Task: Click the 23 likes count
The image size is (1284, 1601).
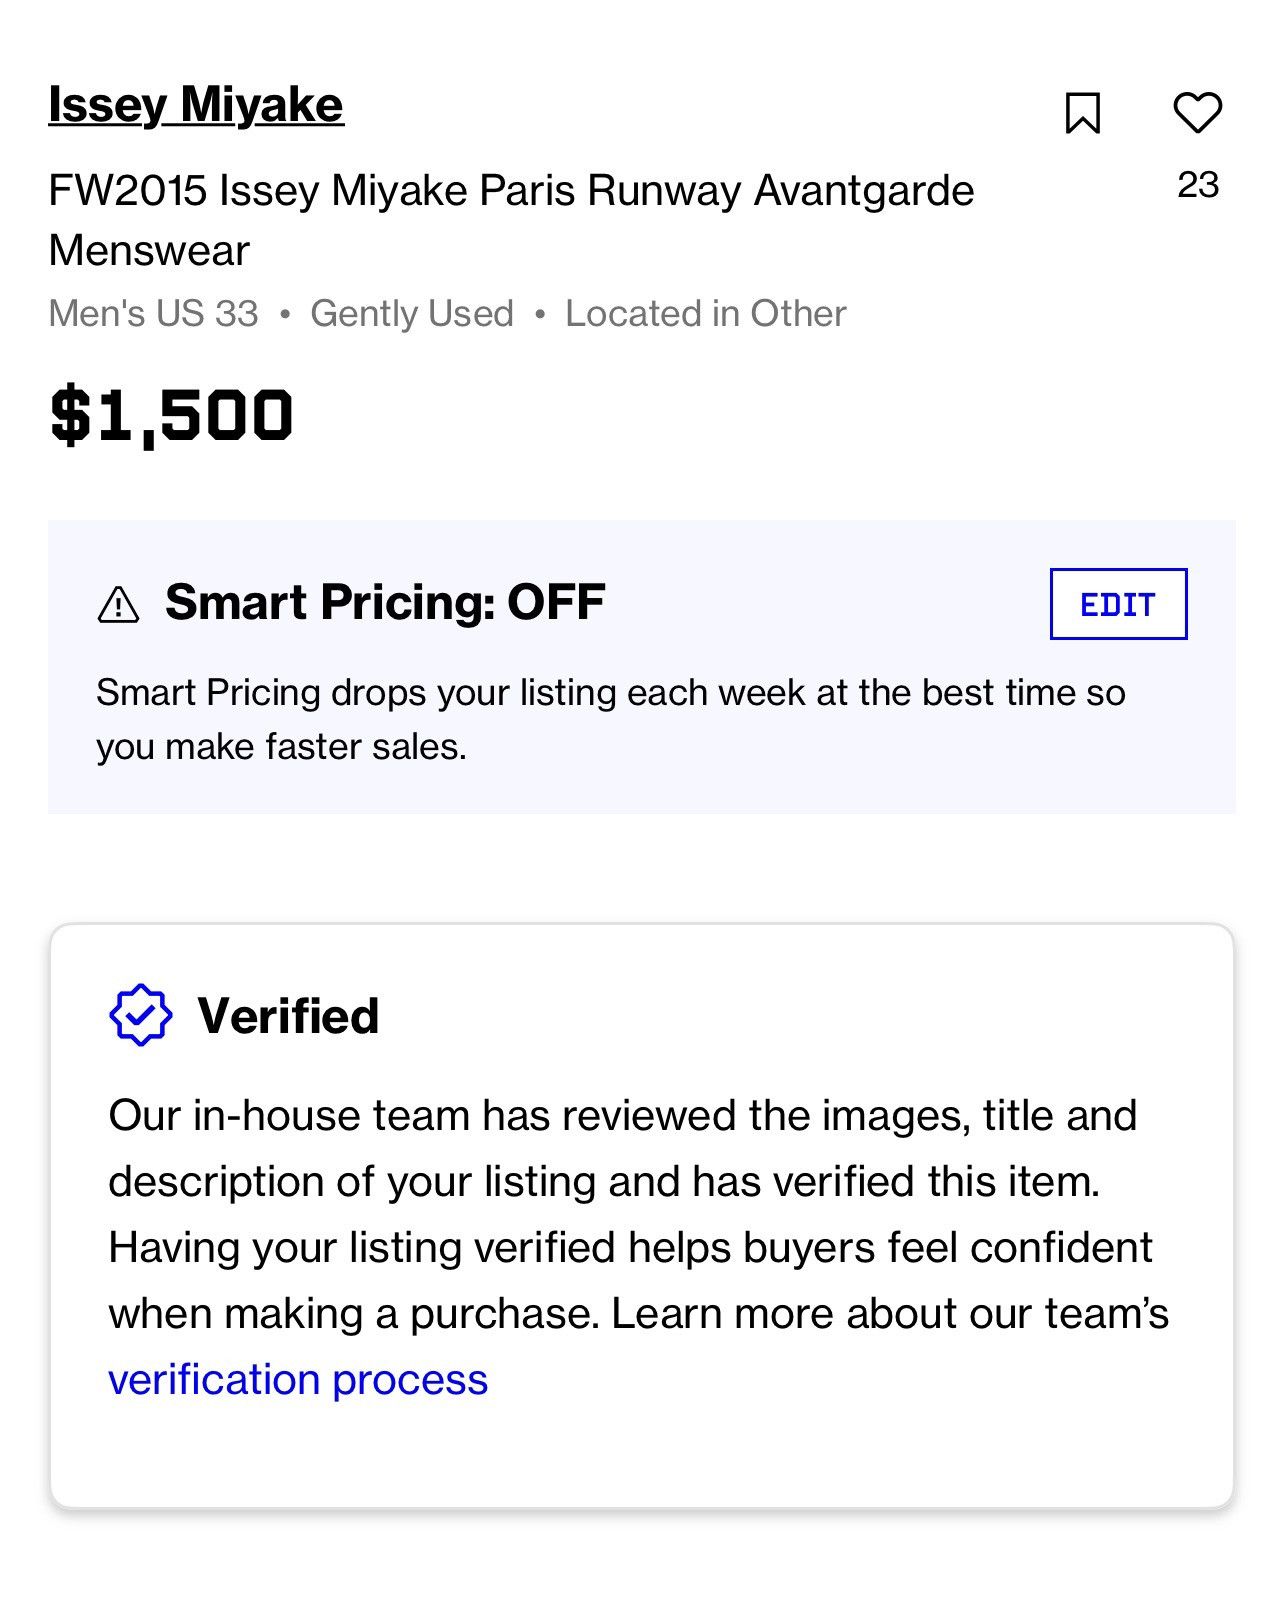Action: click(1198, 185)
